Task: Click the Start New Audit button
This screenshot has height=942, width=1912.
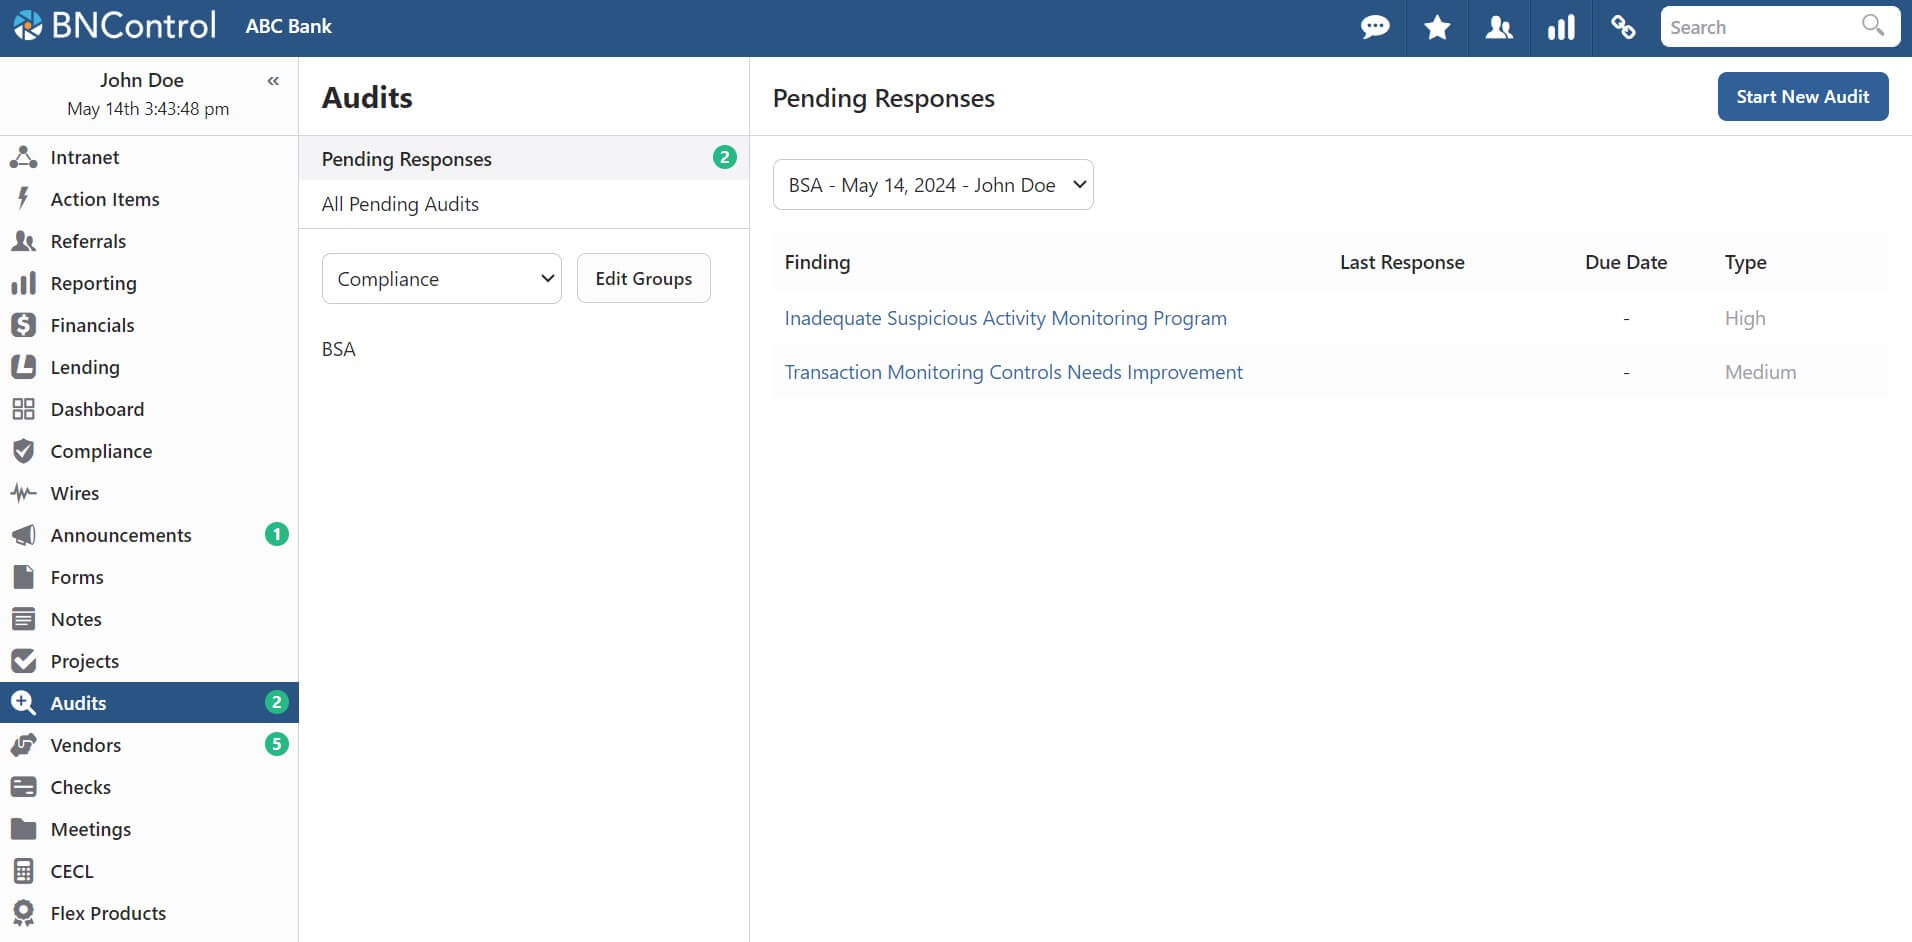Action: click(1802, 97)
